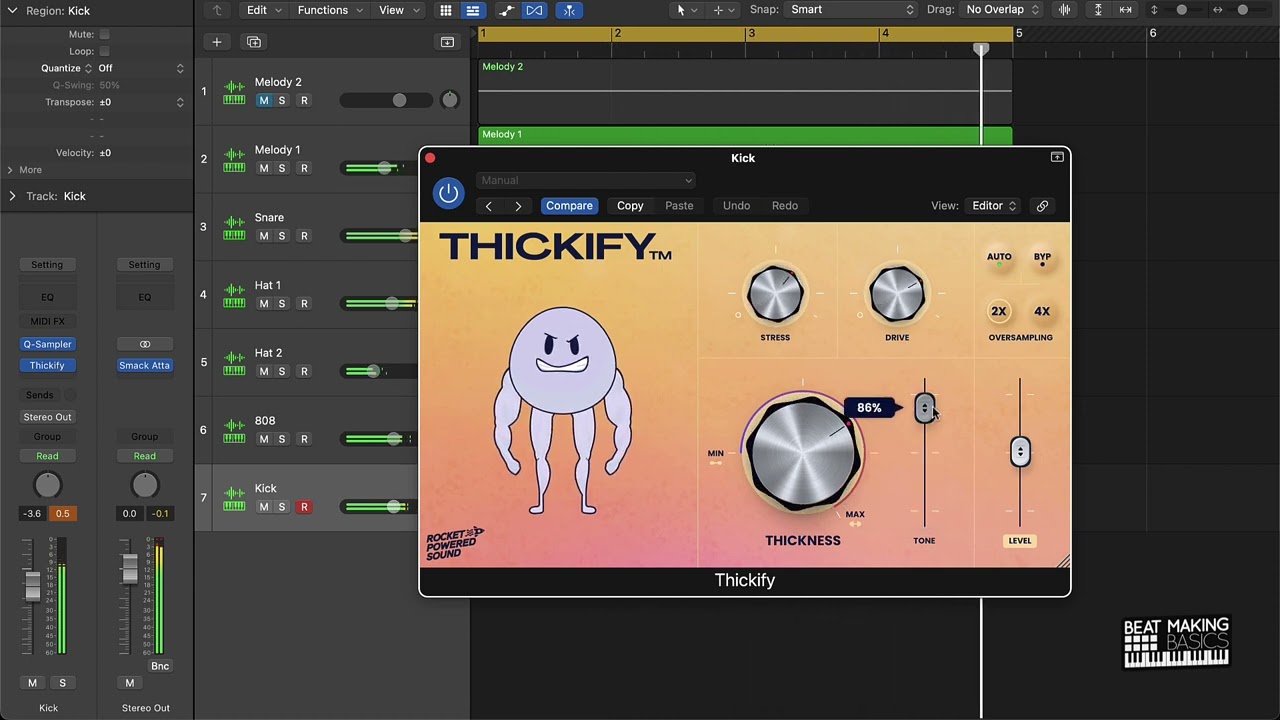Toggle the automation curve icon

(507, 10)
